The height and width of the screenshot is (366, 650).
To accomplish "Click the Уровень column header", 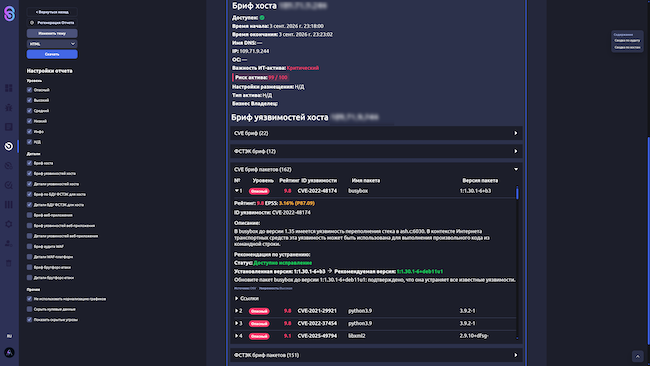I will pyautogui.click(x=263, y=181).
